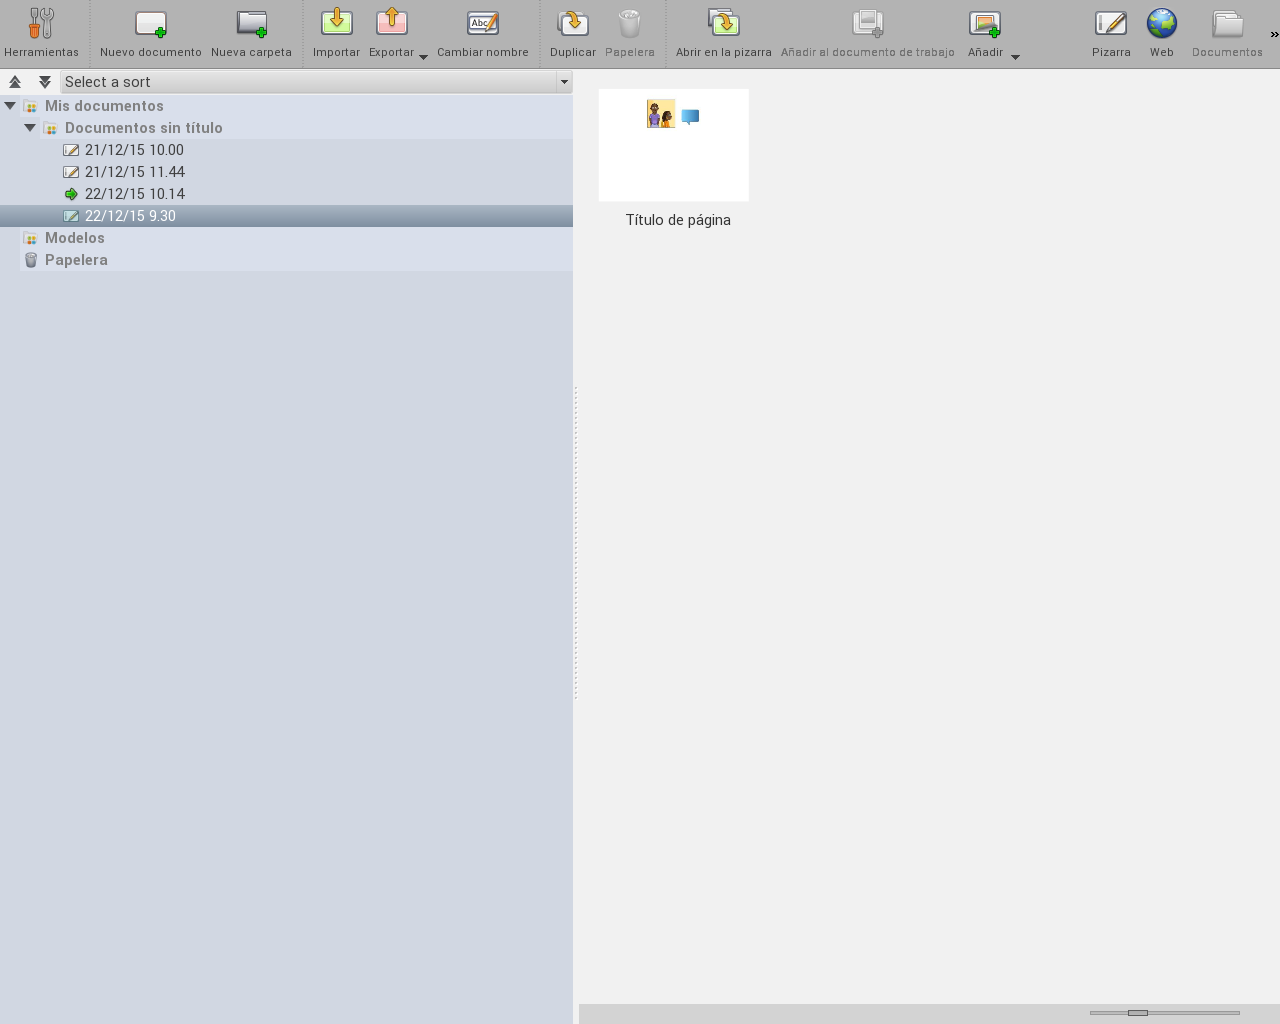Click the Nuevo documento icon

150,24
